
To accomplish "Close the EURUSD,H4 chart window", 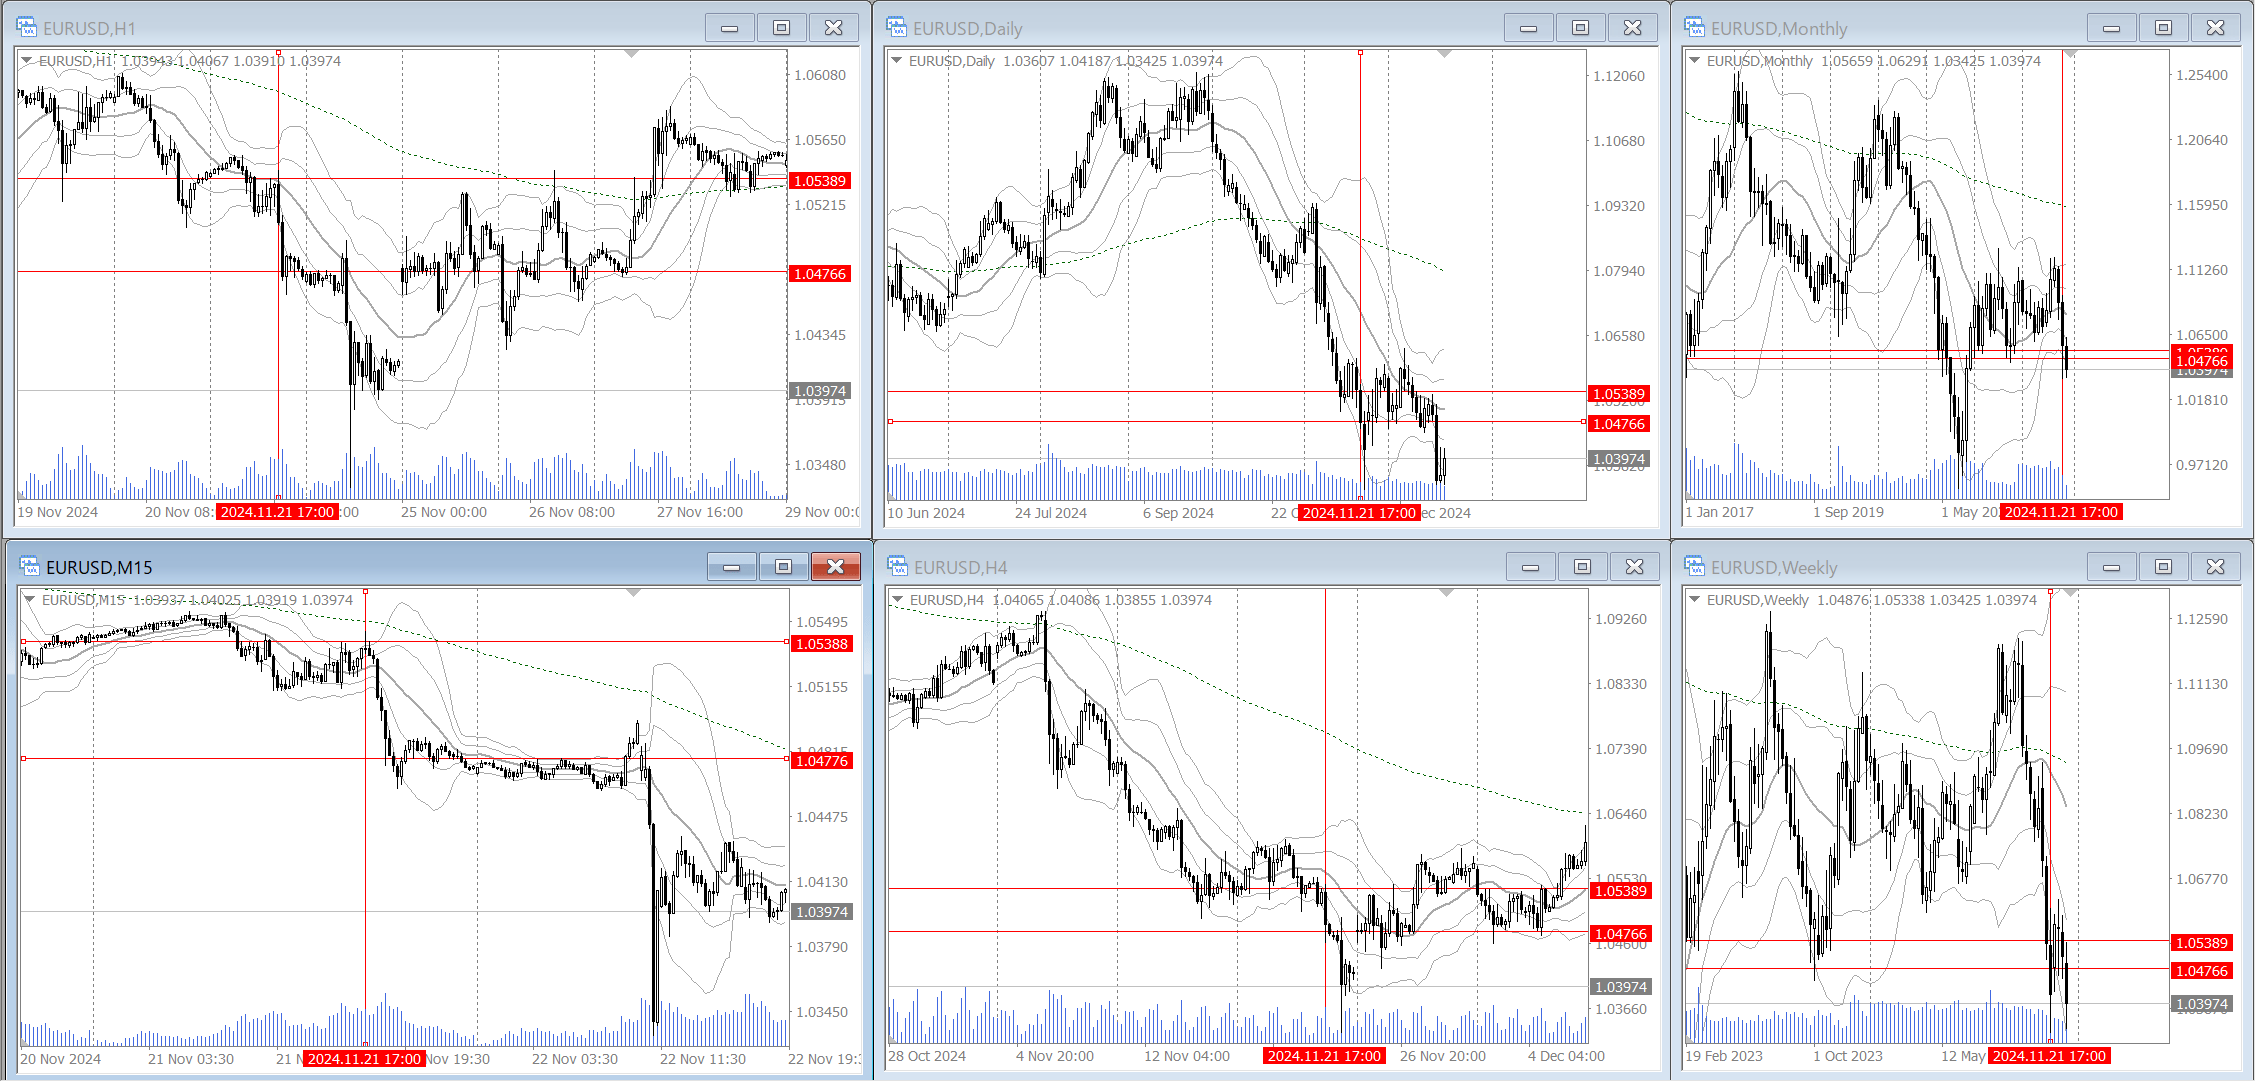I will click(x=1635, y=567).
